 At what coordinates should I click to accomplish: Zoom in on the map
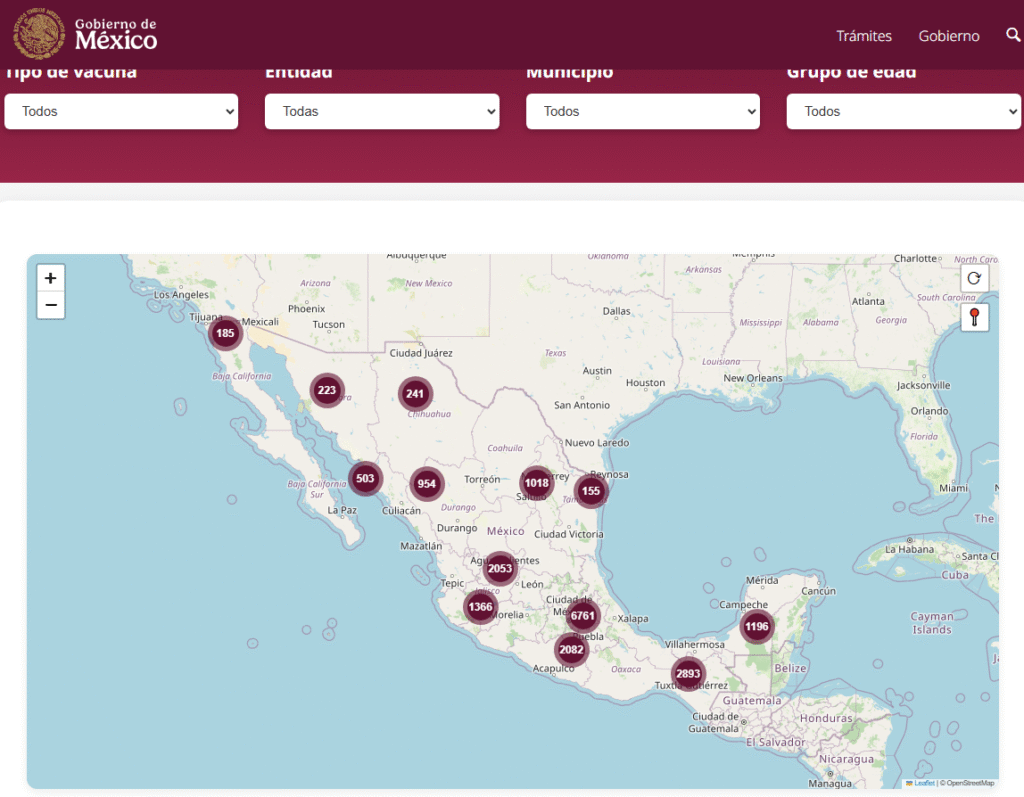[x=51, y=278]
